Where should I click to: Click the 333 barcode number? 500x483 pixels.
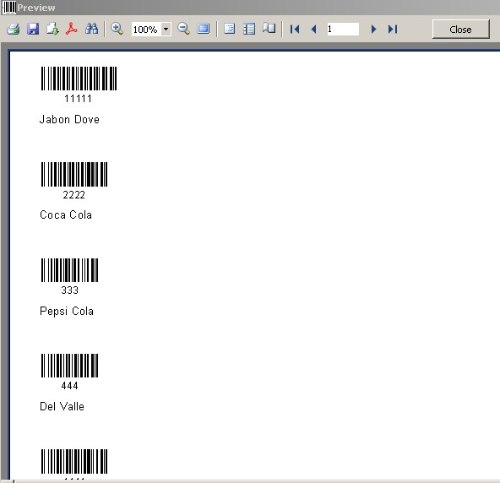click(x=70, y=290)
